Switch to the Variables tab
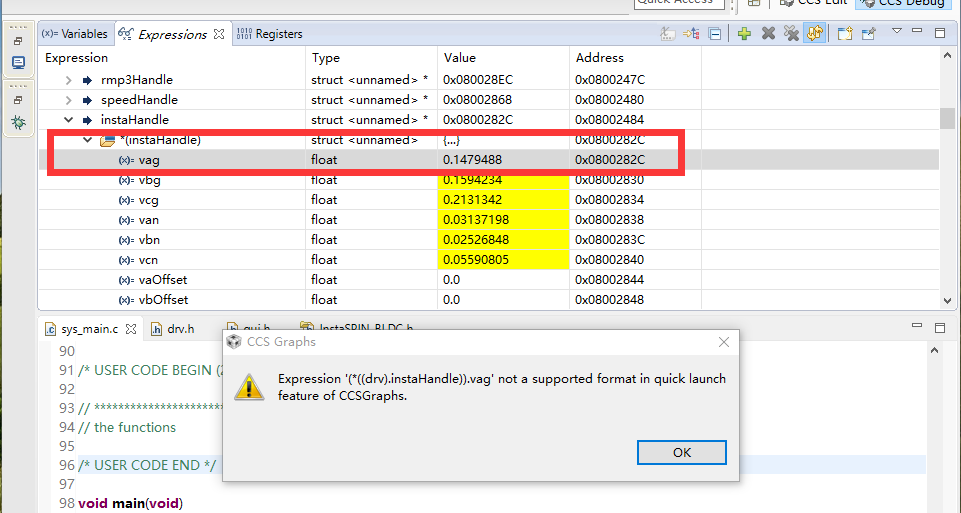The height and width of the screenshot is (513, 961). (74, 34)
